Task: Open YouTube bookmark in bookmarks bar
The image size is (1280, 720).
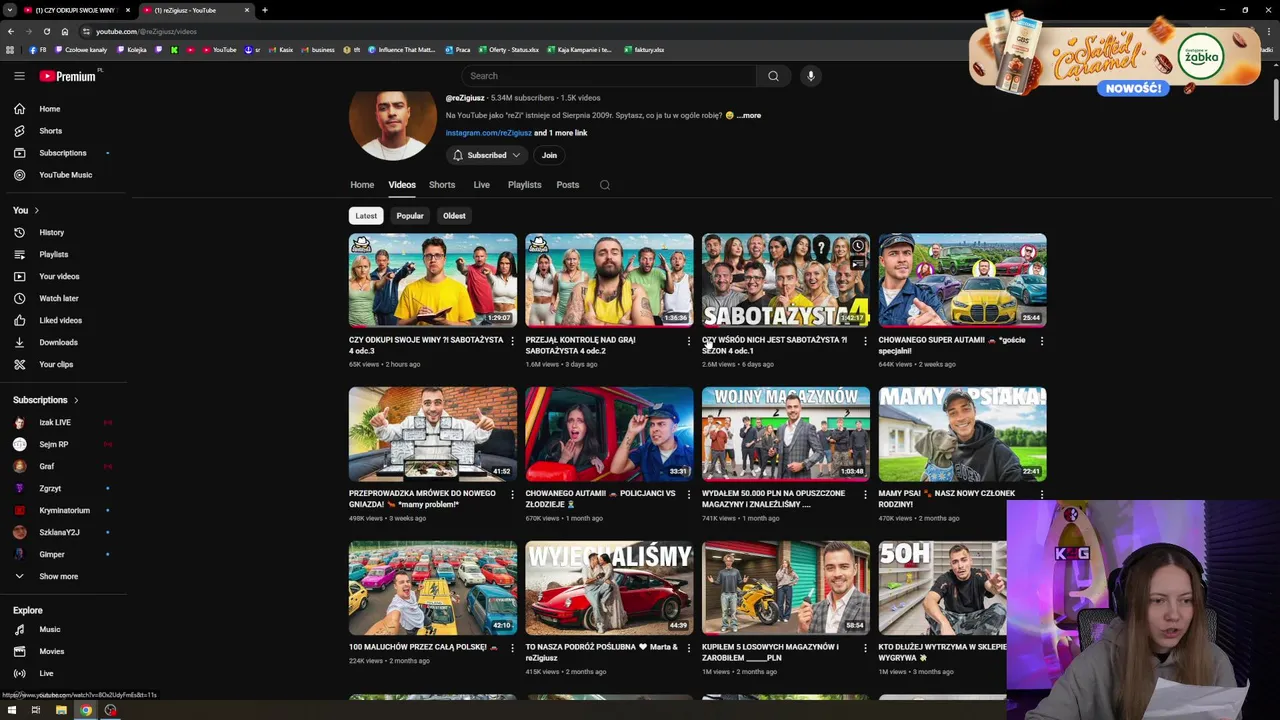Action: (219, 49)
